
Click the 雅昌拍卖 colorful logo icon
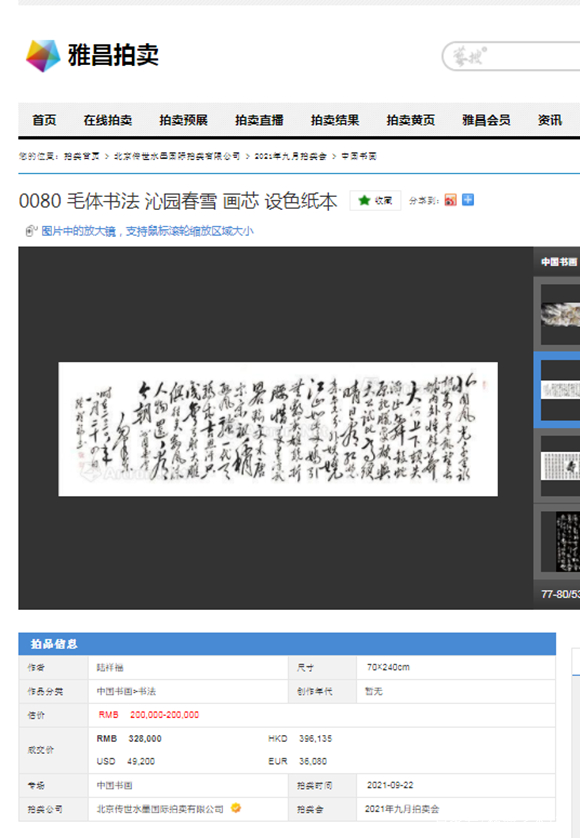[43, 56]
